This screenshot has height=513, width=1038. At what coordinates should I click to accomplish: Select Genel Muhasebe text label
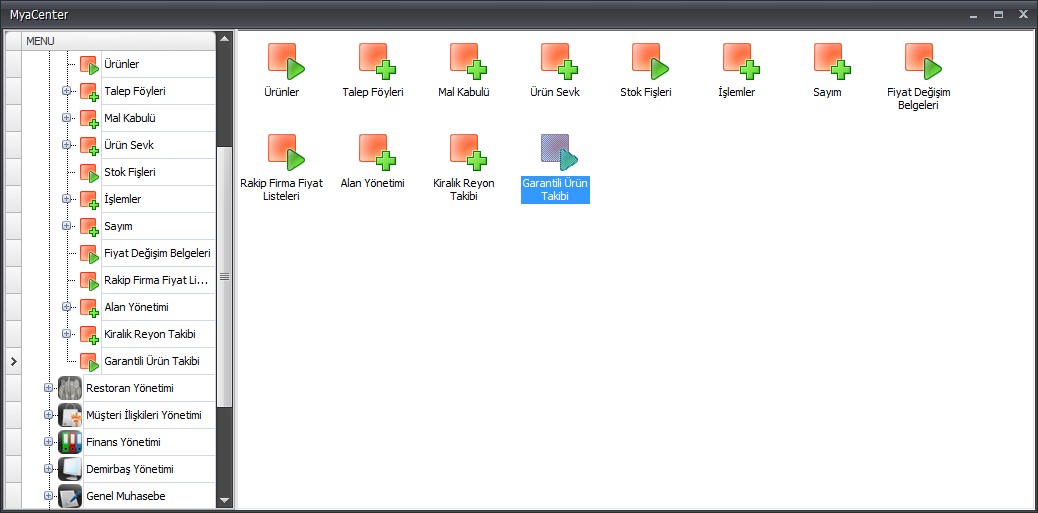[x=126, y=496]
